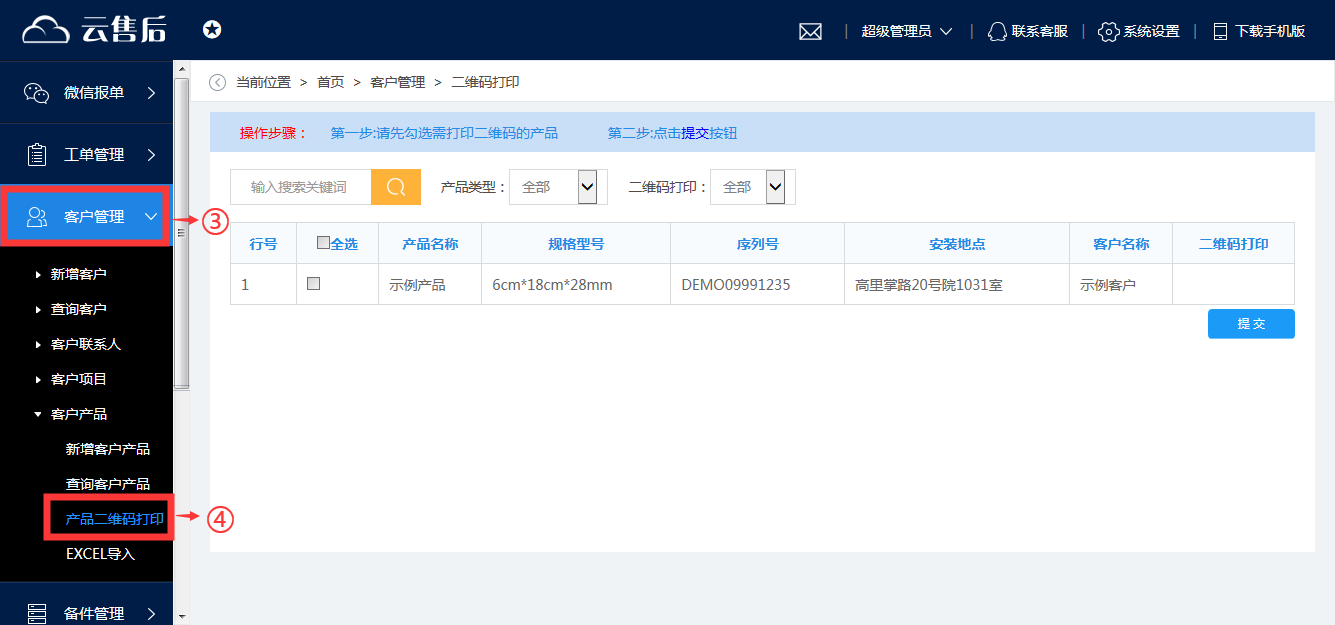Image resolution: width=1335 pixels, height=625 pixels.
Task: Click the sidebar scrollbar up arrow
Action: click(x=182, y=68)
